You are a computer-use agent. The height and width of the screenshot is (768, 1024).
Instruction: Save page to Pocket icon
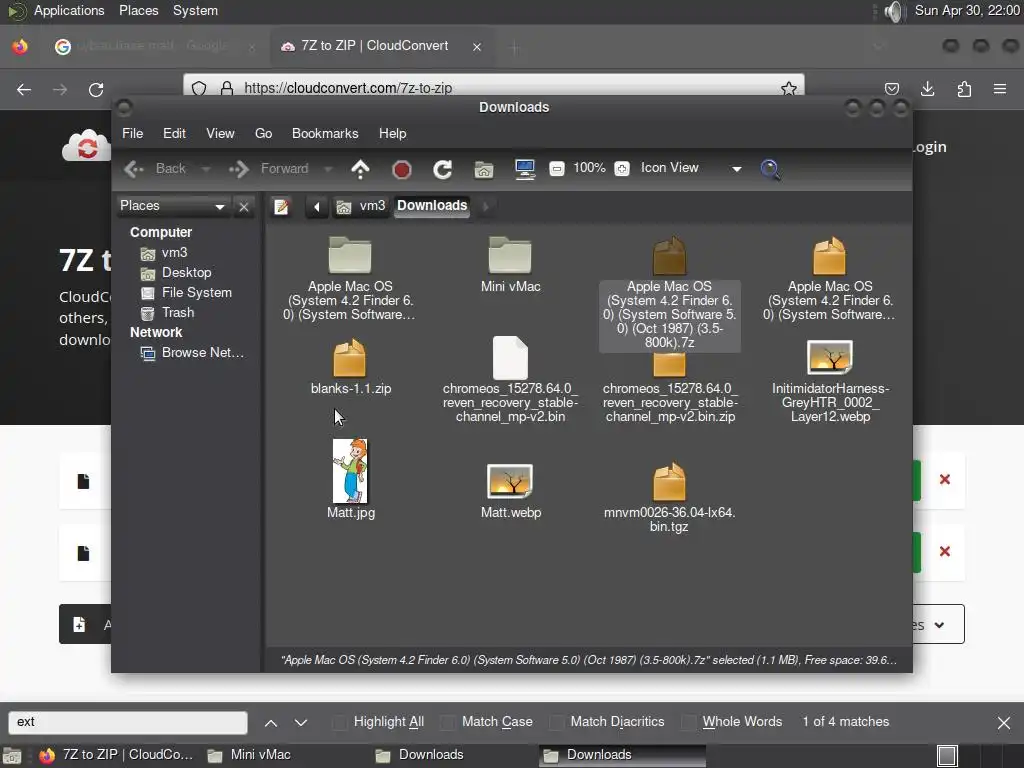pyautogui.click(x=891, y=89)
